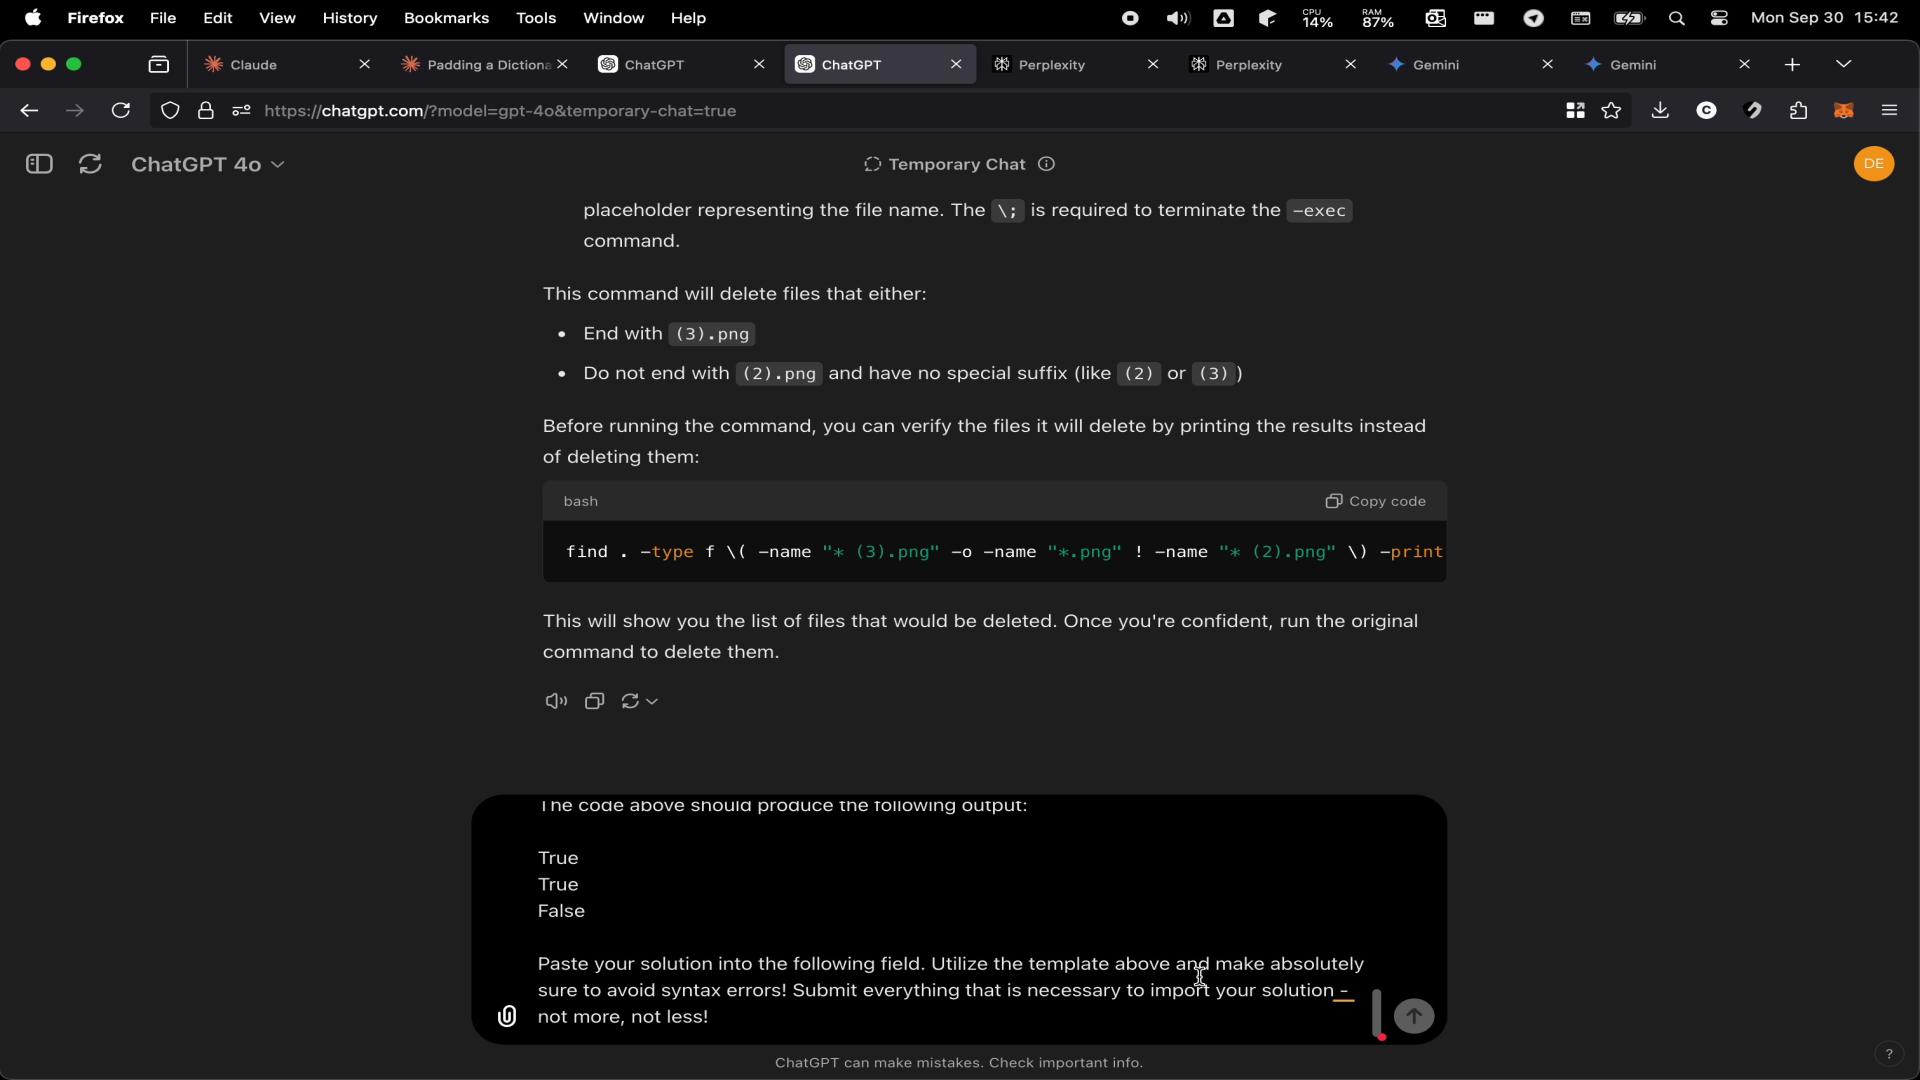Image resolution: width=1920 pixels, height=1080 pixels.
Task: Attach a file with the paperclip icon
Action: coord(507,1016)
